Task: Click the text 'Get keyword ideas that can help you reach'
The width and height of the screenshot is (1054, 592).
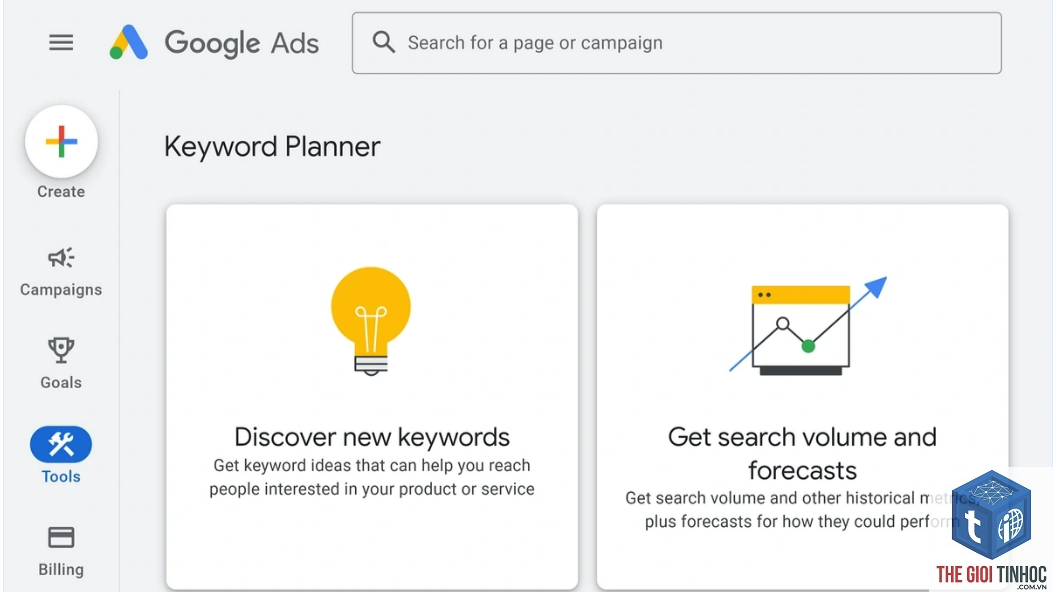Action: [x=372, y=465]
